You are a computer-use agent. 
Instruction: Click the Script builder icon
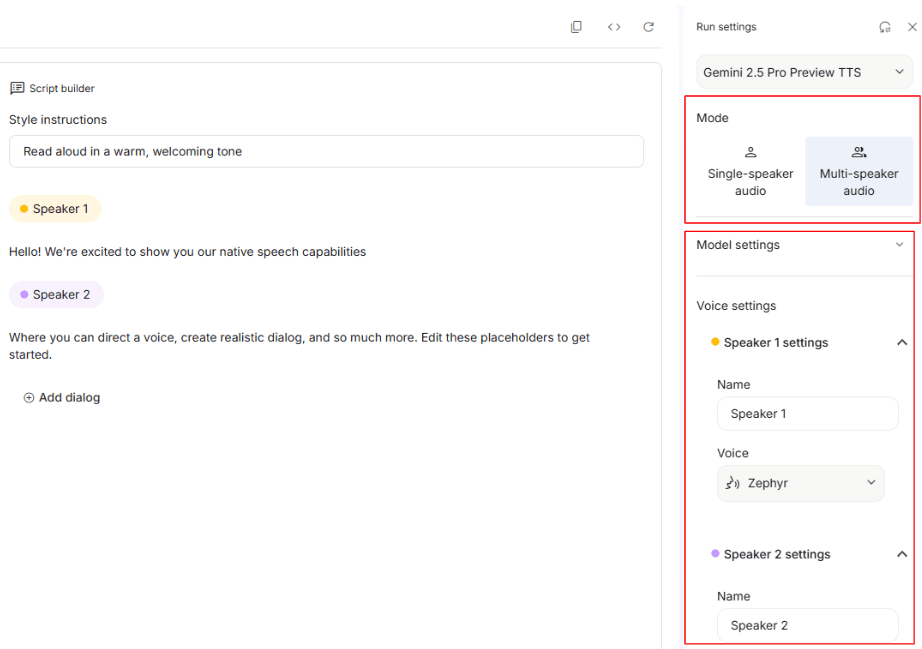point(17,88)
